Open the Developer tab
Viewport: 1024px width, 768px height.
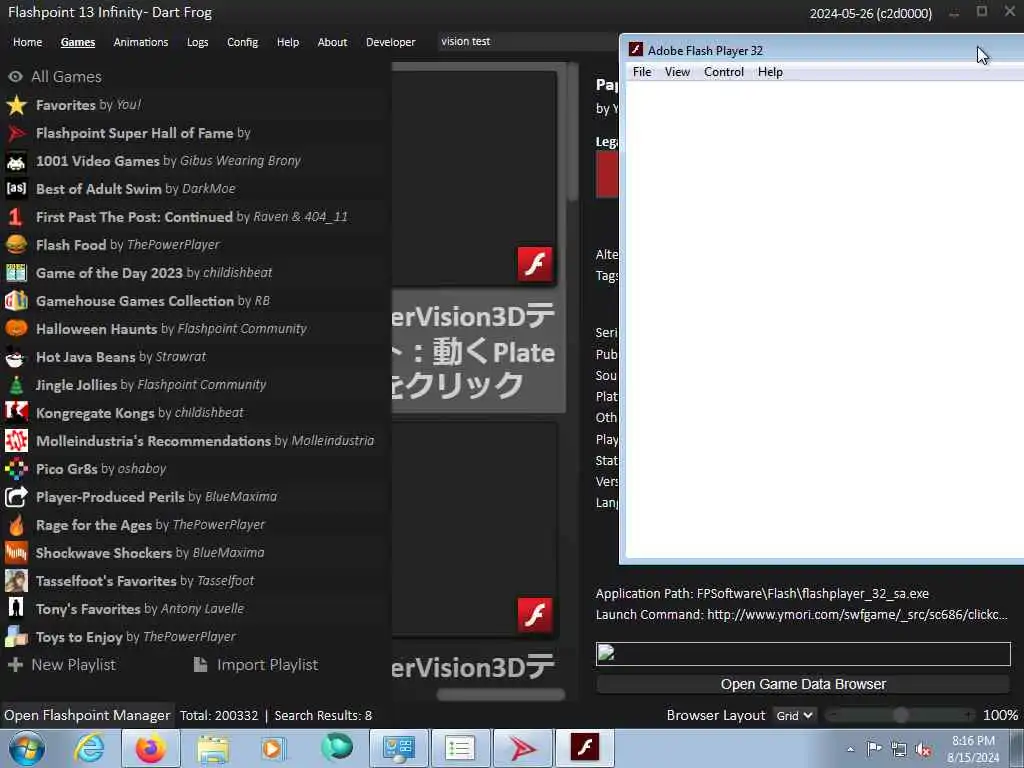391,42
